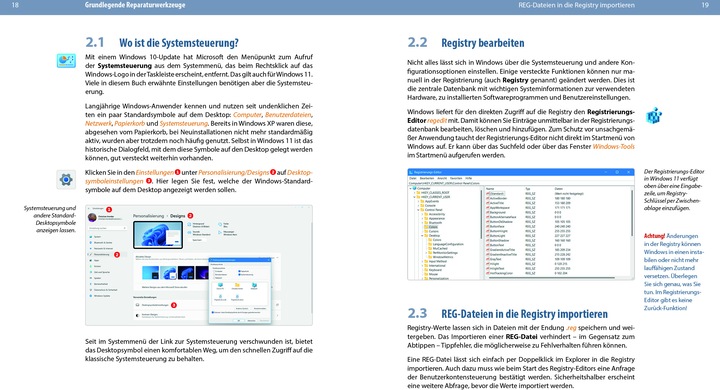This screenshot has height=390, width=720.
Task: Click the Registrierungs-Editor title bar icon in the screenshot
Action: (x=411, y=172)
